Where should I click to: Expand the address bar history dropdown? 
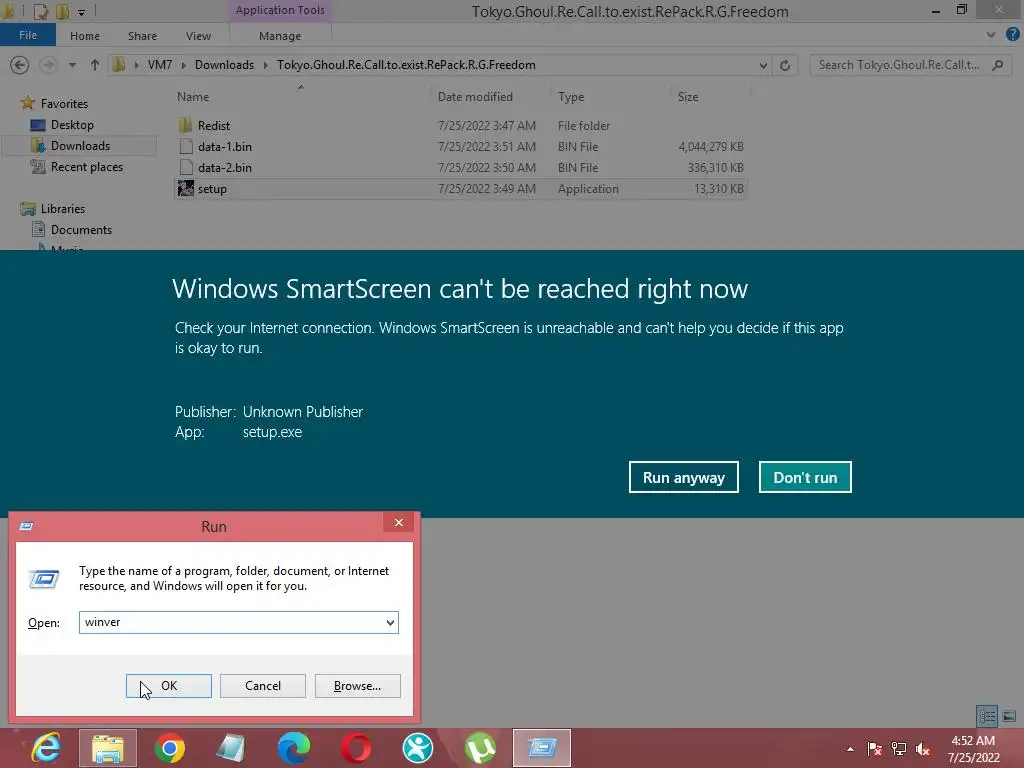click(x=763, y=65)
